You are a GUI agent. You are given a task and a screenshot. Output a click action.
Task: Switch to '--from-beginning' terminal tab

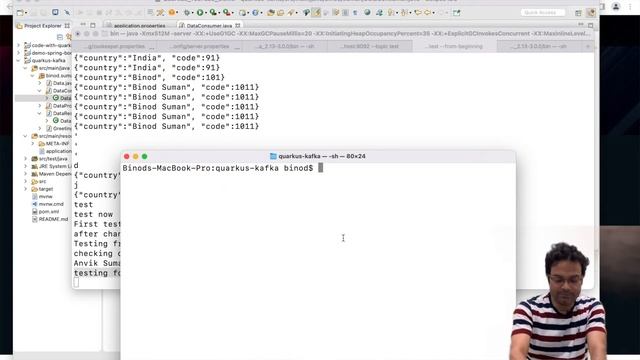[454, 47]
